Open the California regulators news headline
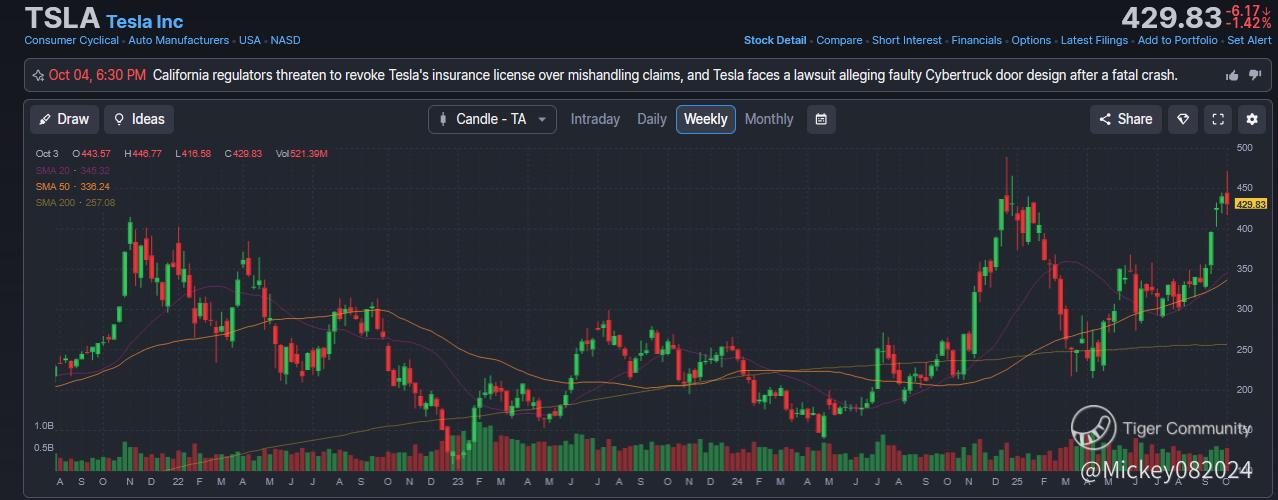This screenshot has width=1278, height=500. (665, 75)
